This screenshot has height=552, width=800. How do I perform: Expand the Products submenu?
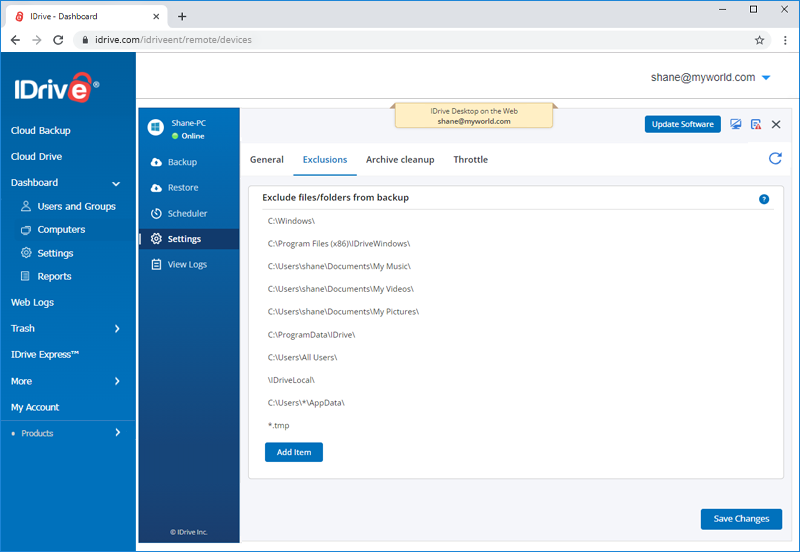tap(117, 433)
